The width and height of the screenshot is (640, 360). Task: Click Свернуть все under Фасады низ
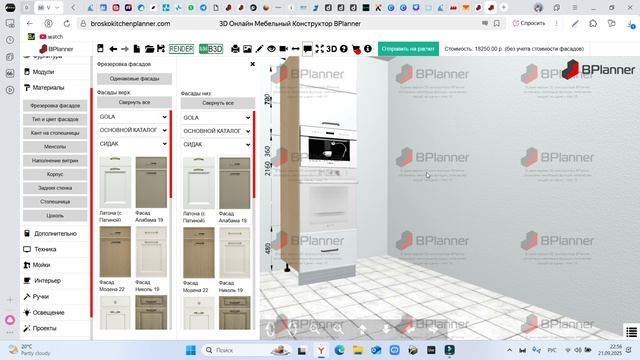pyautogui.click(x=218, y=103)
